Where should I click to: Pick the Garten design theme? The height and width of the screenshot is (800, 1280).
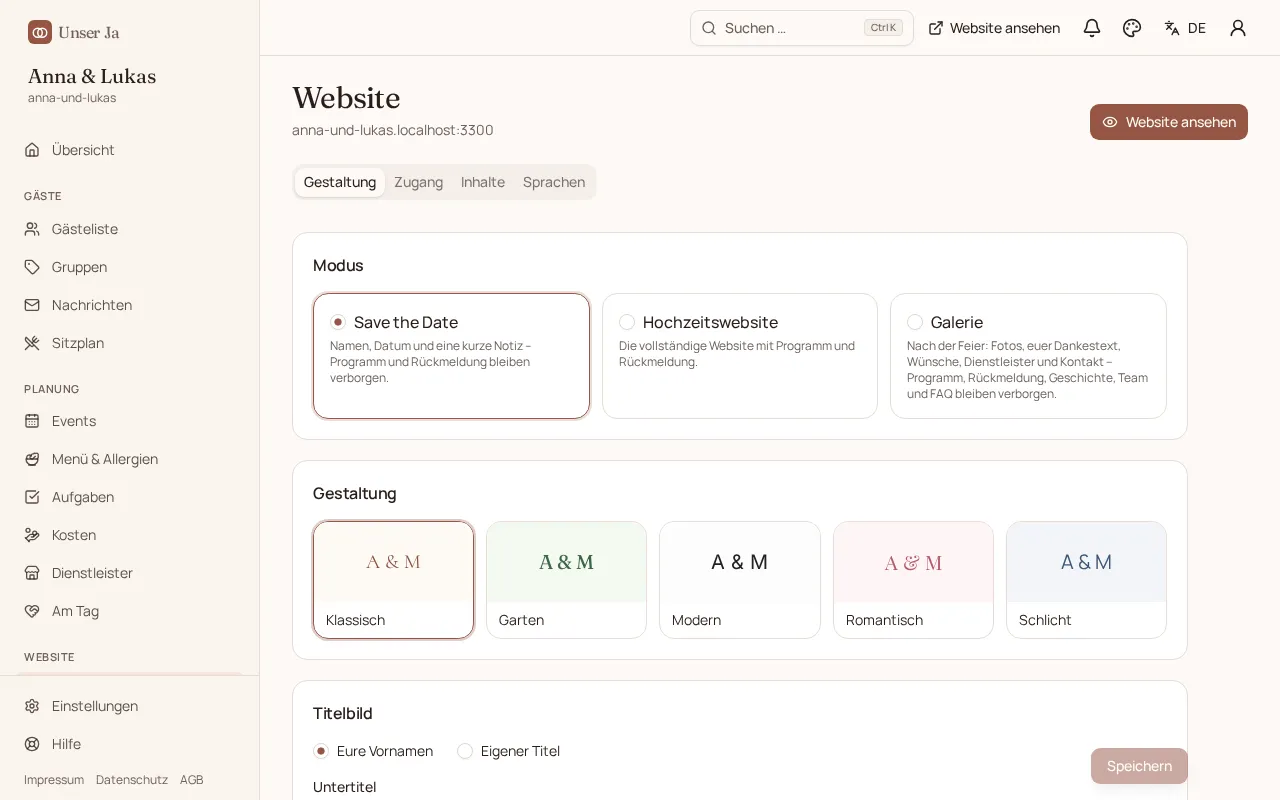point(566,580)
